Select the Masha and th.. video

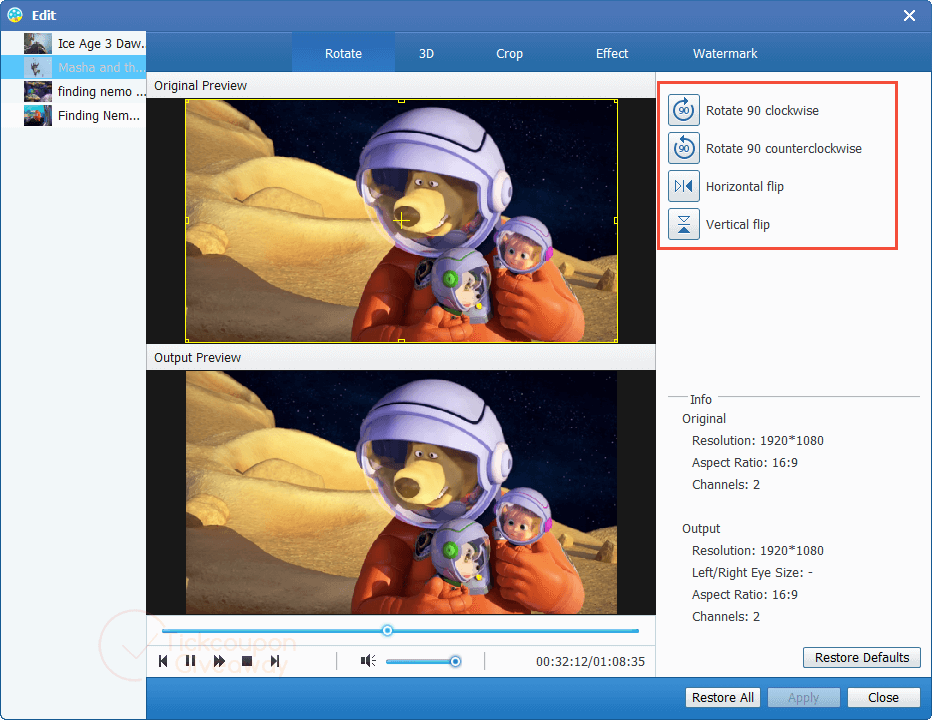point(74,67)
